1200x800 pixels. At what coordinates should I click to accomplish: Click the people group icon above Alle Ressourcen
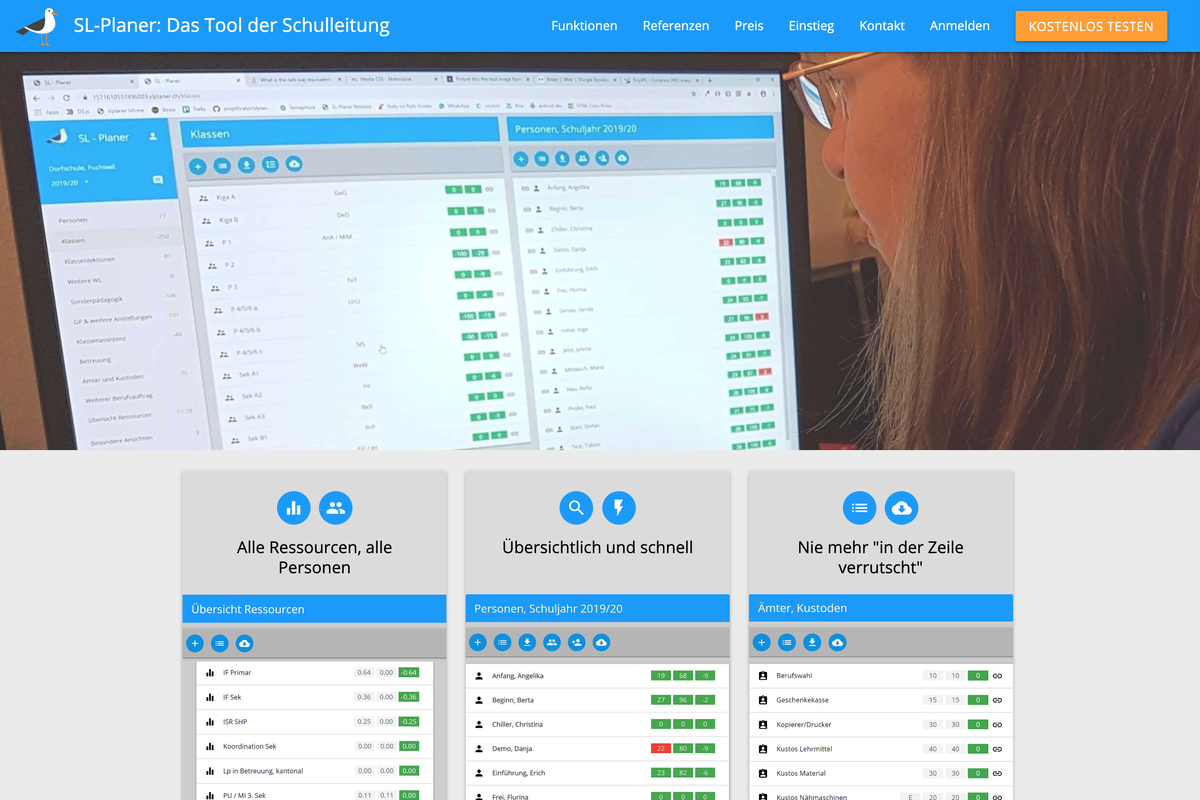tap(336, 508)
